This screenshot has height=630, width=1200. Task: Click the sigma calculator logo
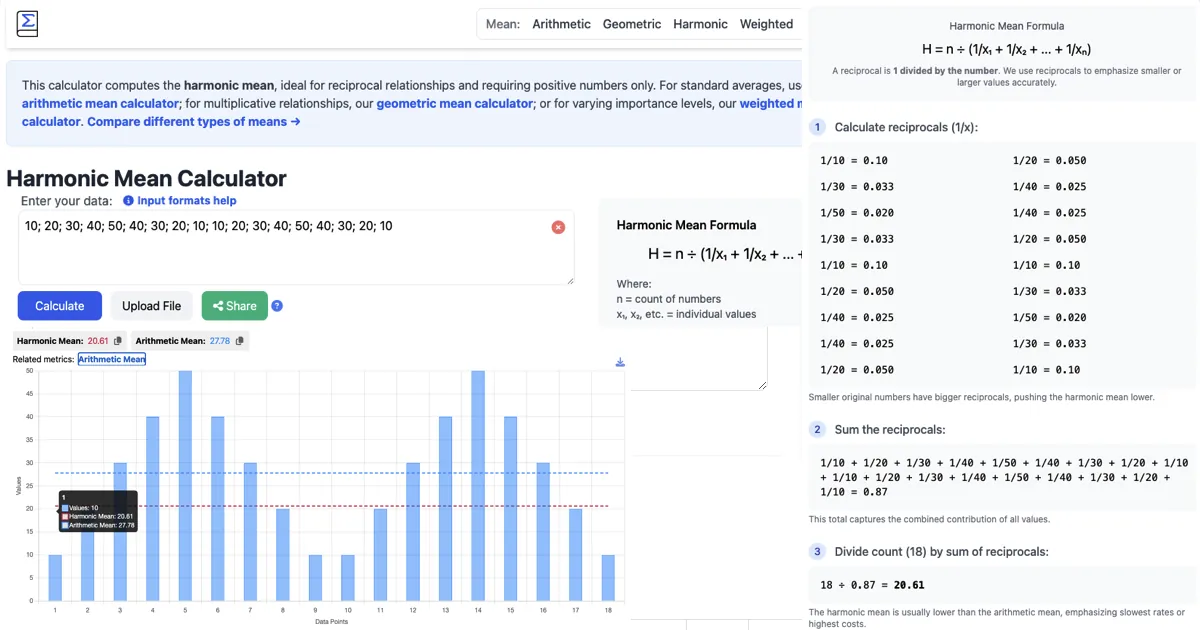click(x=26, y=23)
